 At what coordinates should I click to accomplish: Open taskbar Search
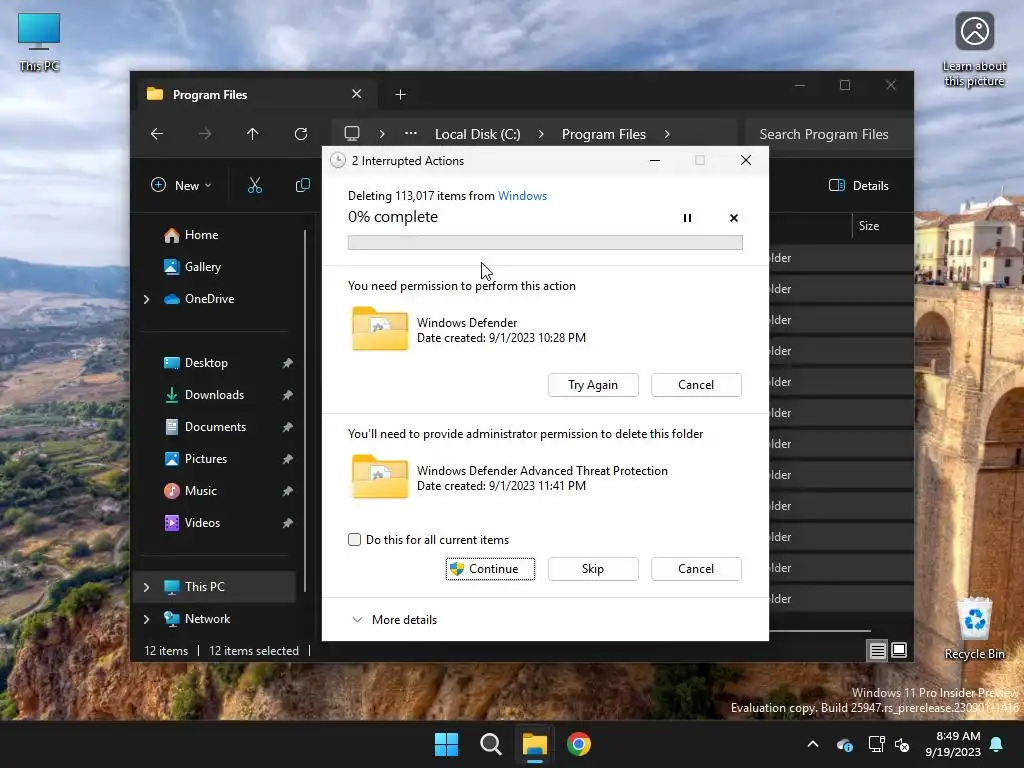tap(490, 744)
